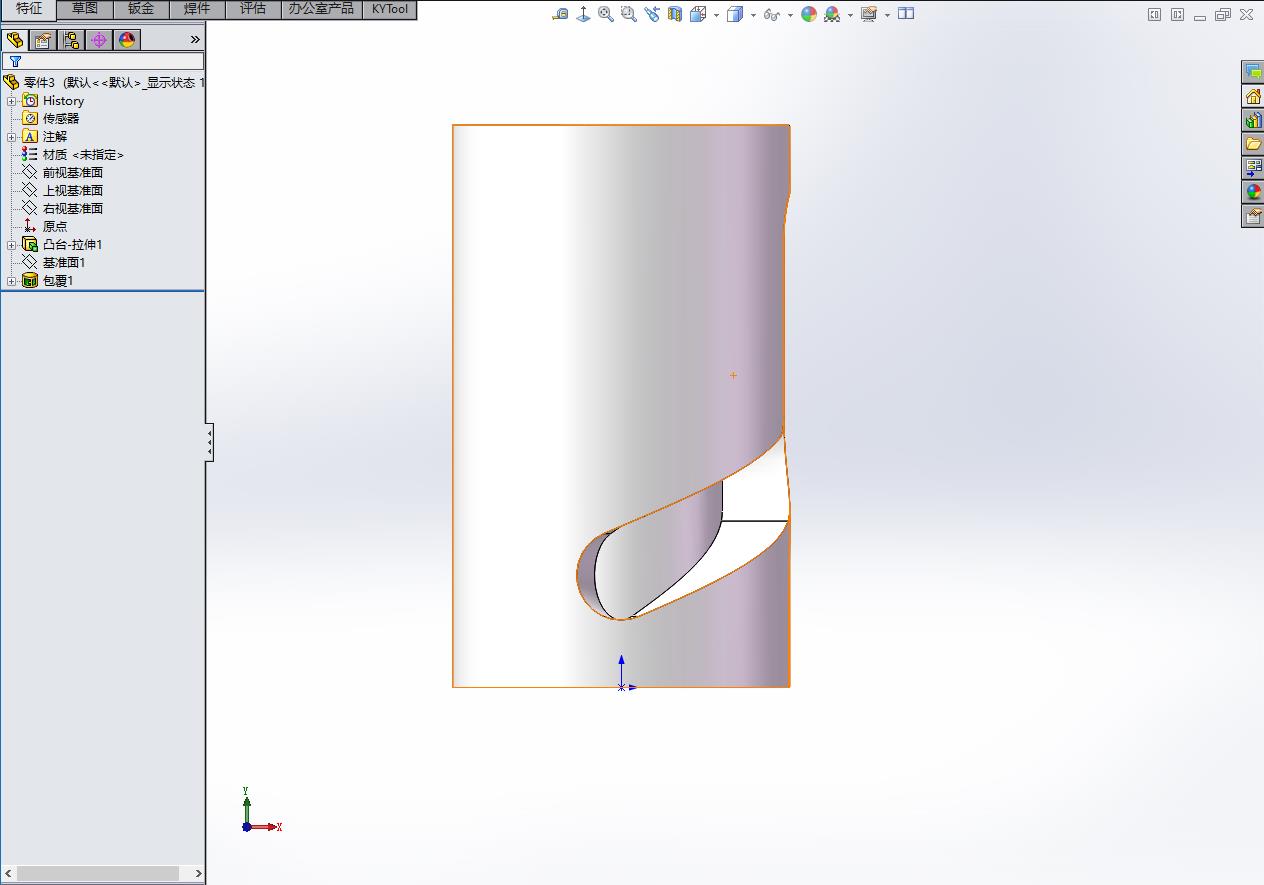1264x885 pixels.
Task: Click the Apply Scene icon
Action: pyautogui.click(x=832, y=14)
